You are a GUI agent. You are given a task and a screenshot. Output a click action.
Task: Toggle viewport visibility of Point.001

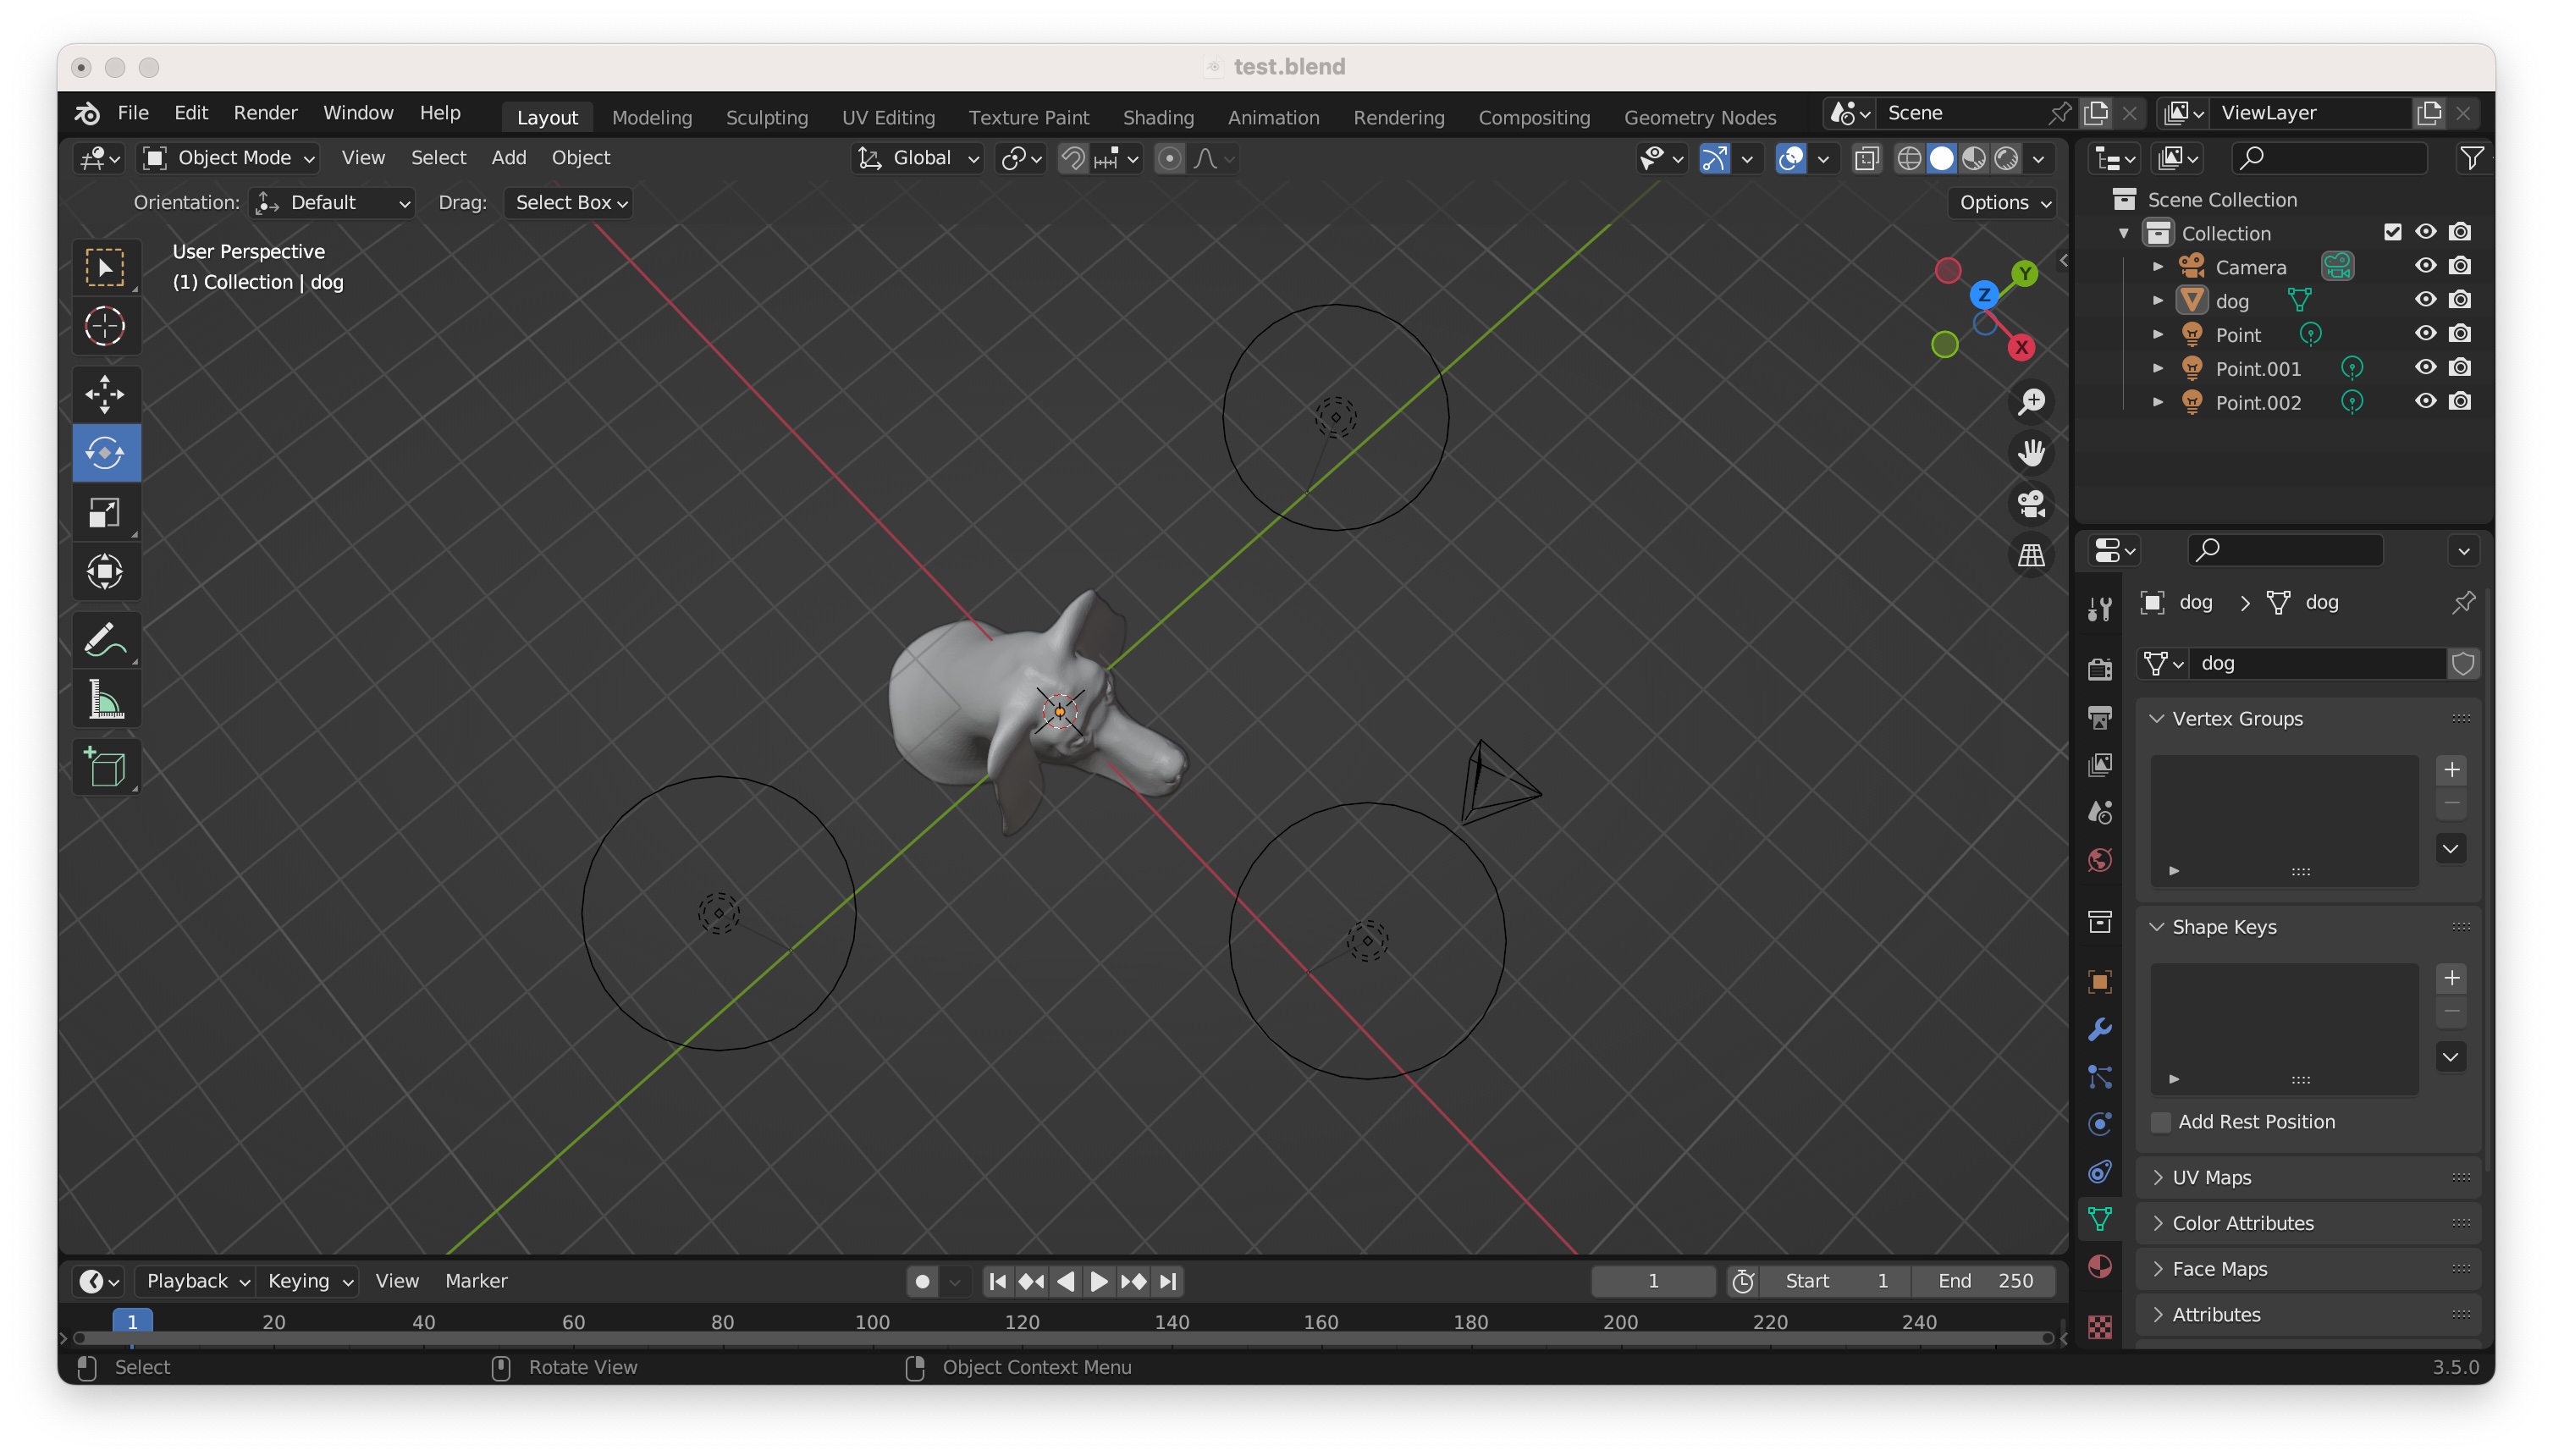click(x=2425, y=367)
